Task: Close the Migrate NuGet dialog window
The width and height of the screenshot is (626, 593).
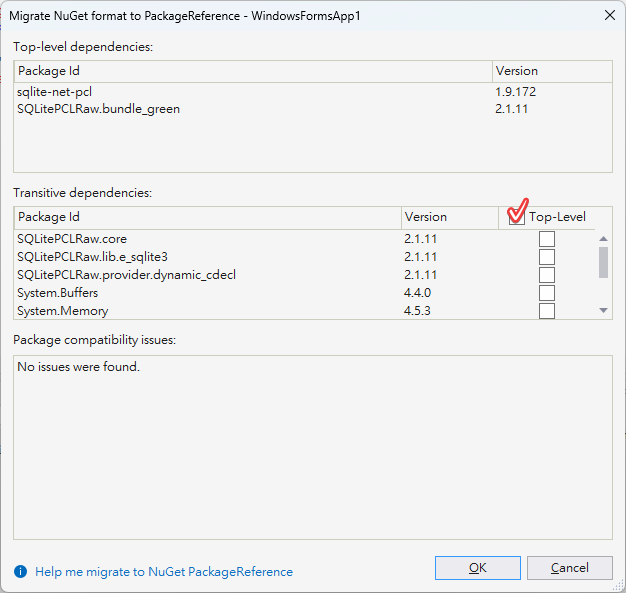Action: (609, 15)
